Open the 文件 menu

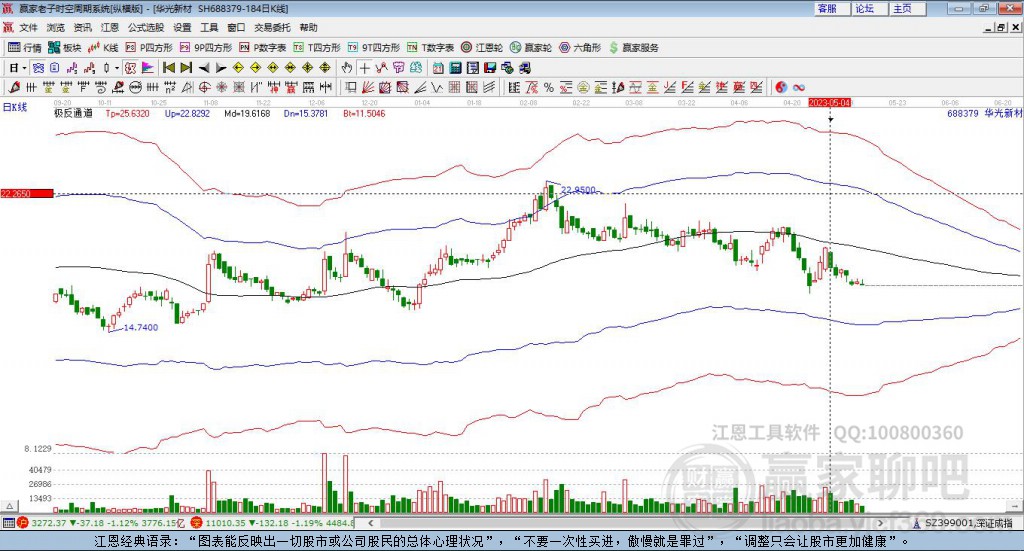(28, 28)
